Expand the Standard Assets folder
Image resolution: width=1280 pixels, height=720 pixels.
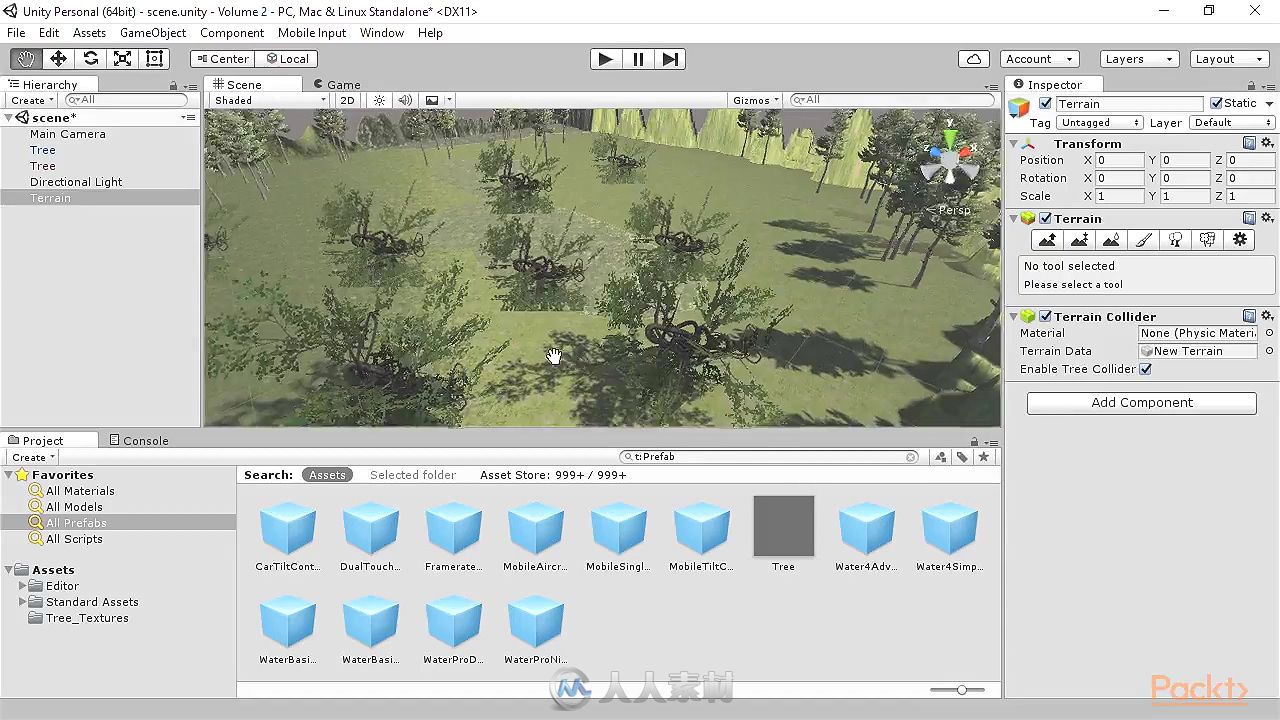coord(23,602)
